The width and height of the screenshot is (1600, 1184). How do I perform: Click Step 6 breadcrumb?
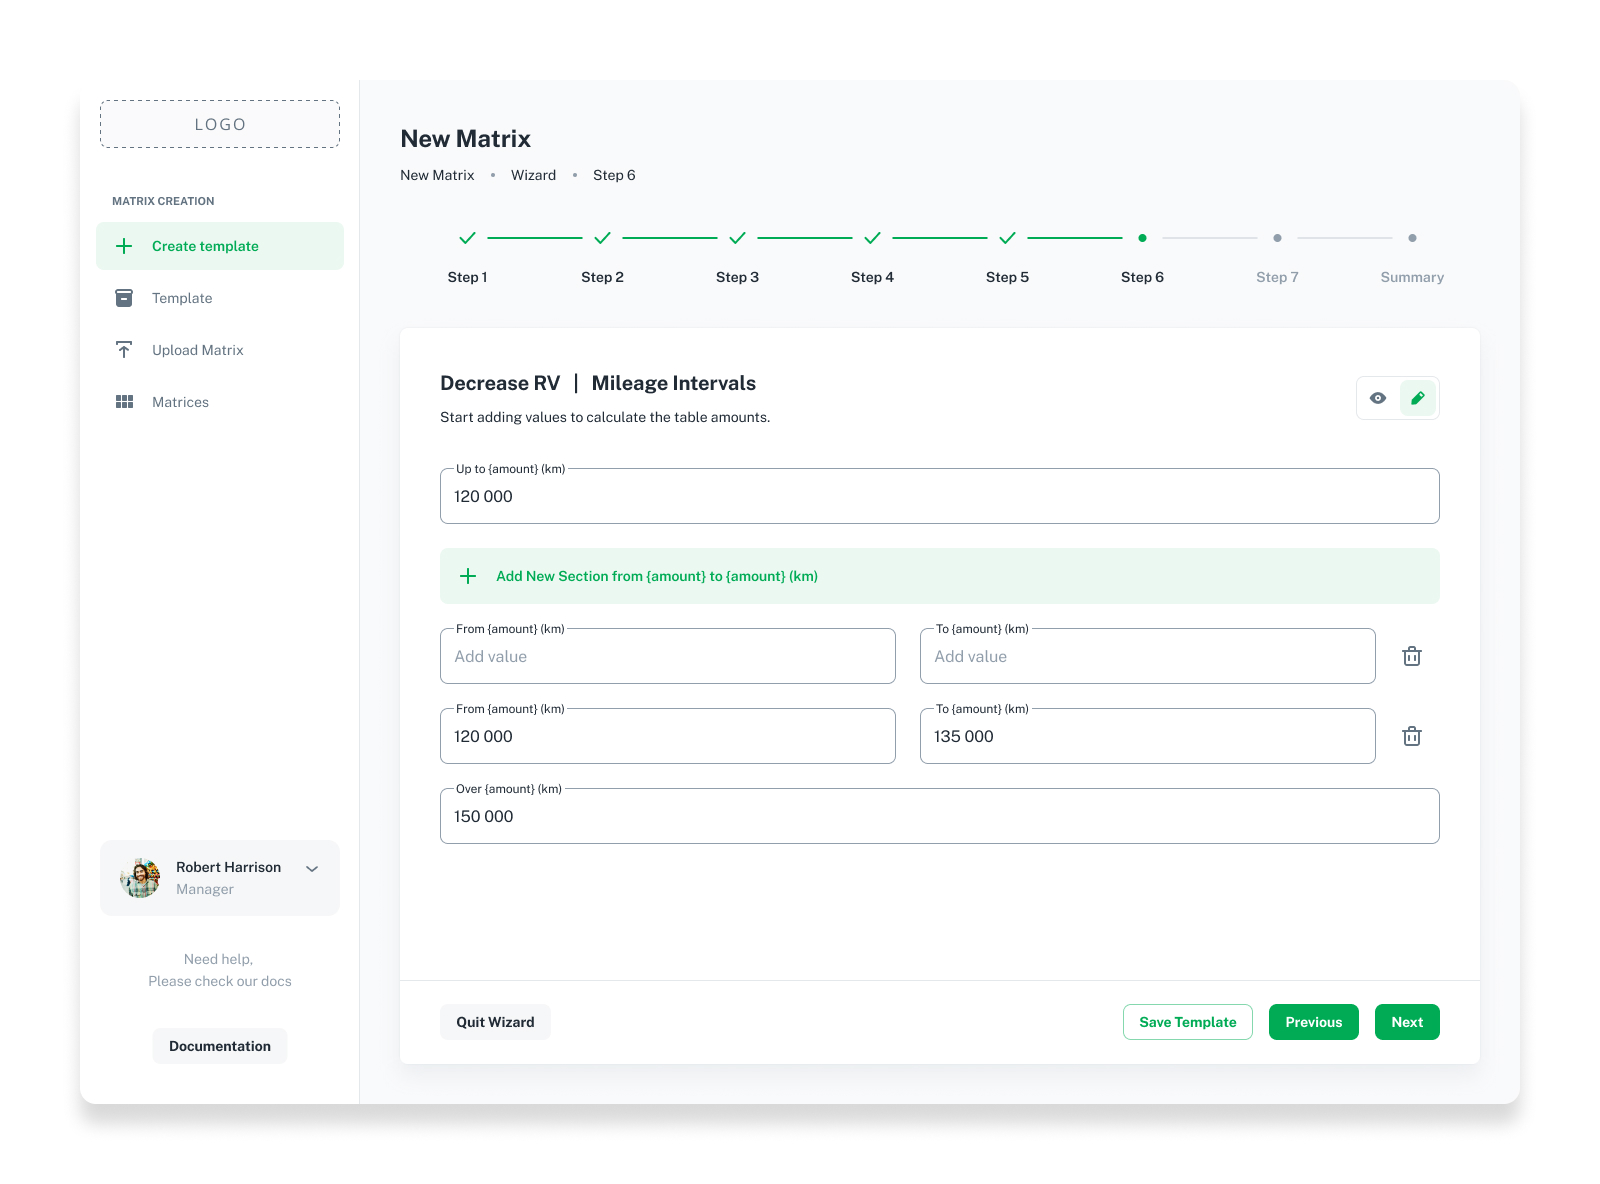click(614, 175)
